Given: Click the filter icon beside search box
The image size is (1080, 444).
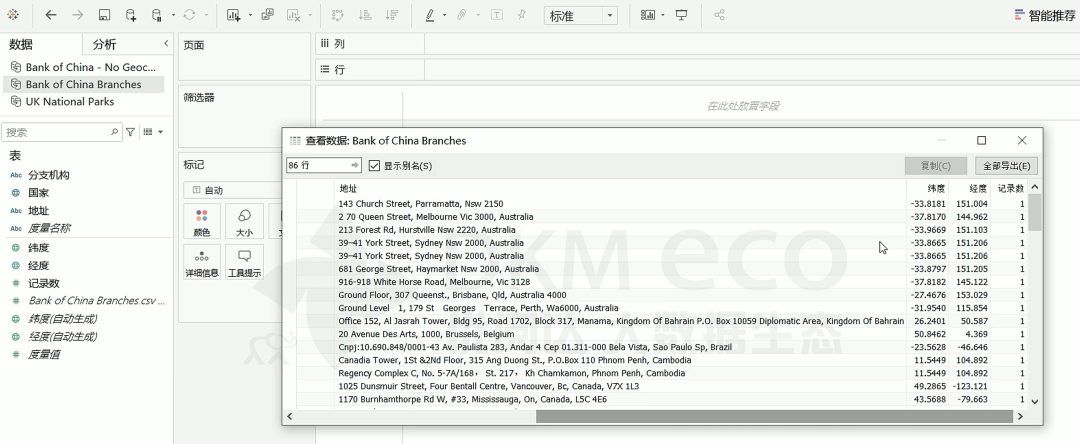Looking at the screenshot, I should [x=130, y=131].
